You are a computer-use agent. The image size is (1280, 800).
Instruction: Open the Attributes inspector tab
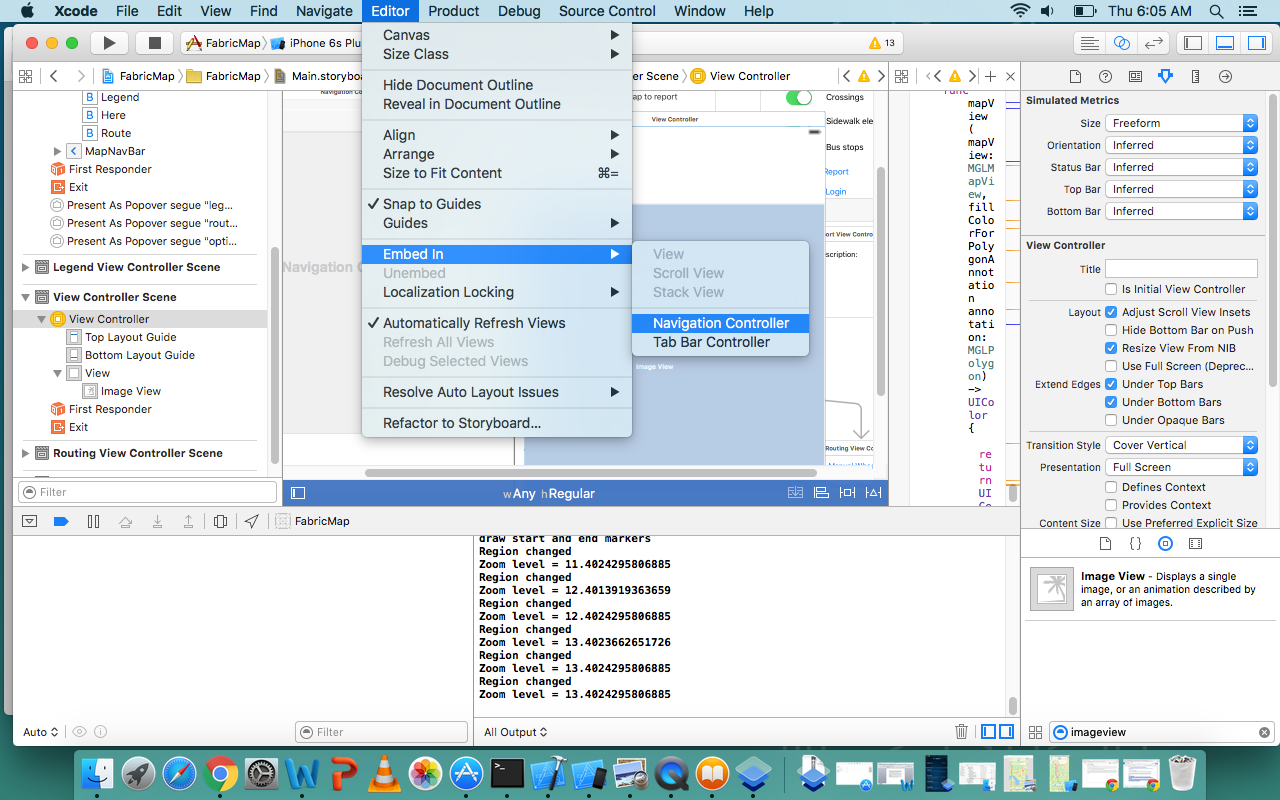coord(1165,77)
